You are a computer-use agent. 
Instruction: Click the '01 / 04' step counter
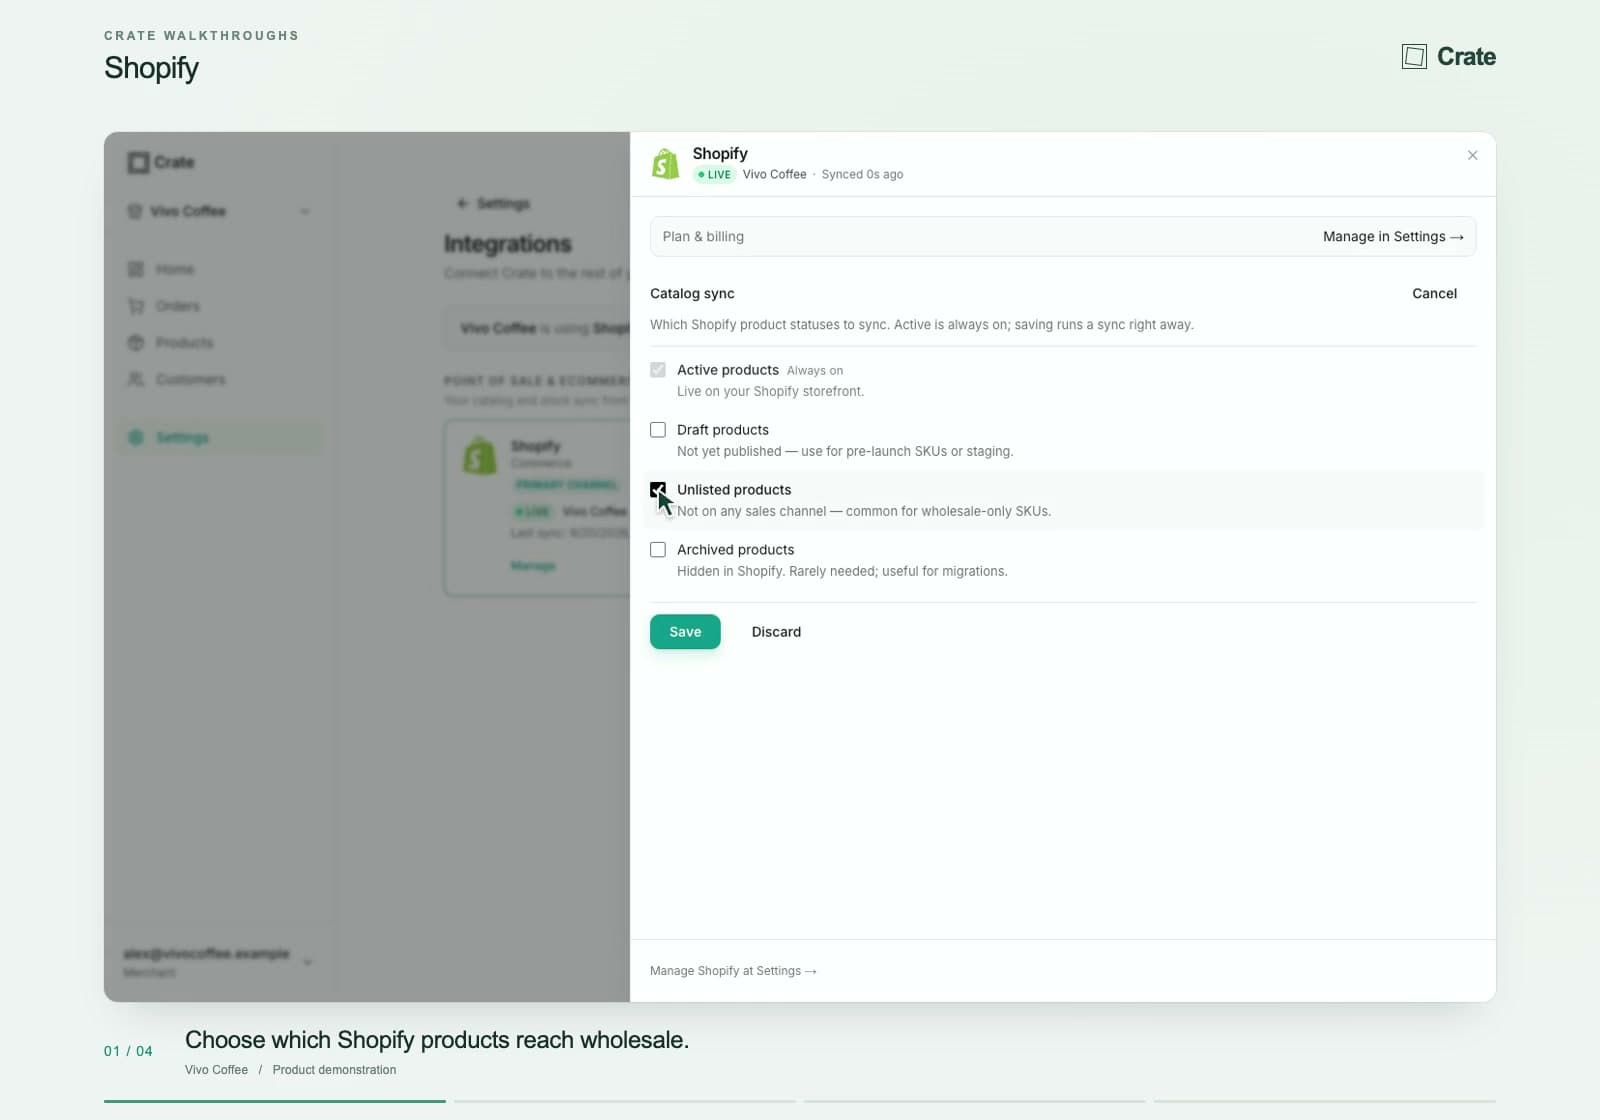128,1051
